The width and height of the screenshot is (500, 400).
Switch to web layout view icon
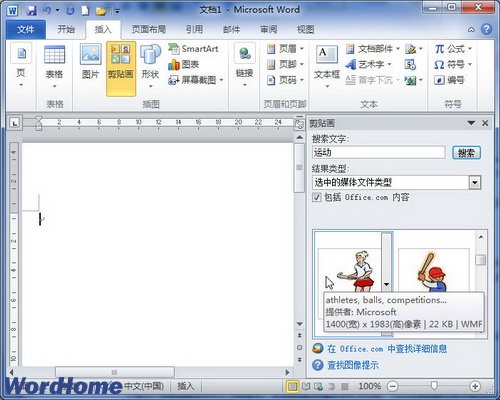coord(319,386)
